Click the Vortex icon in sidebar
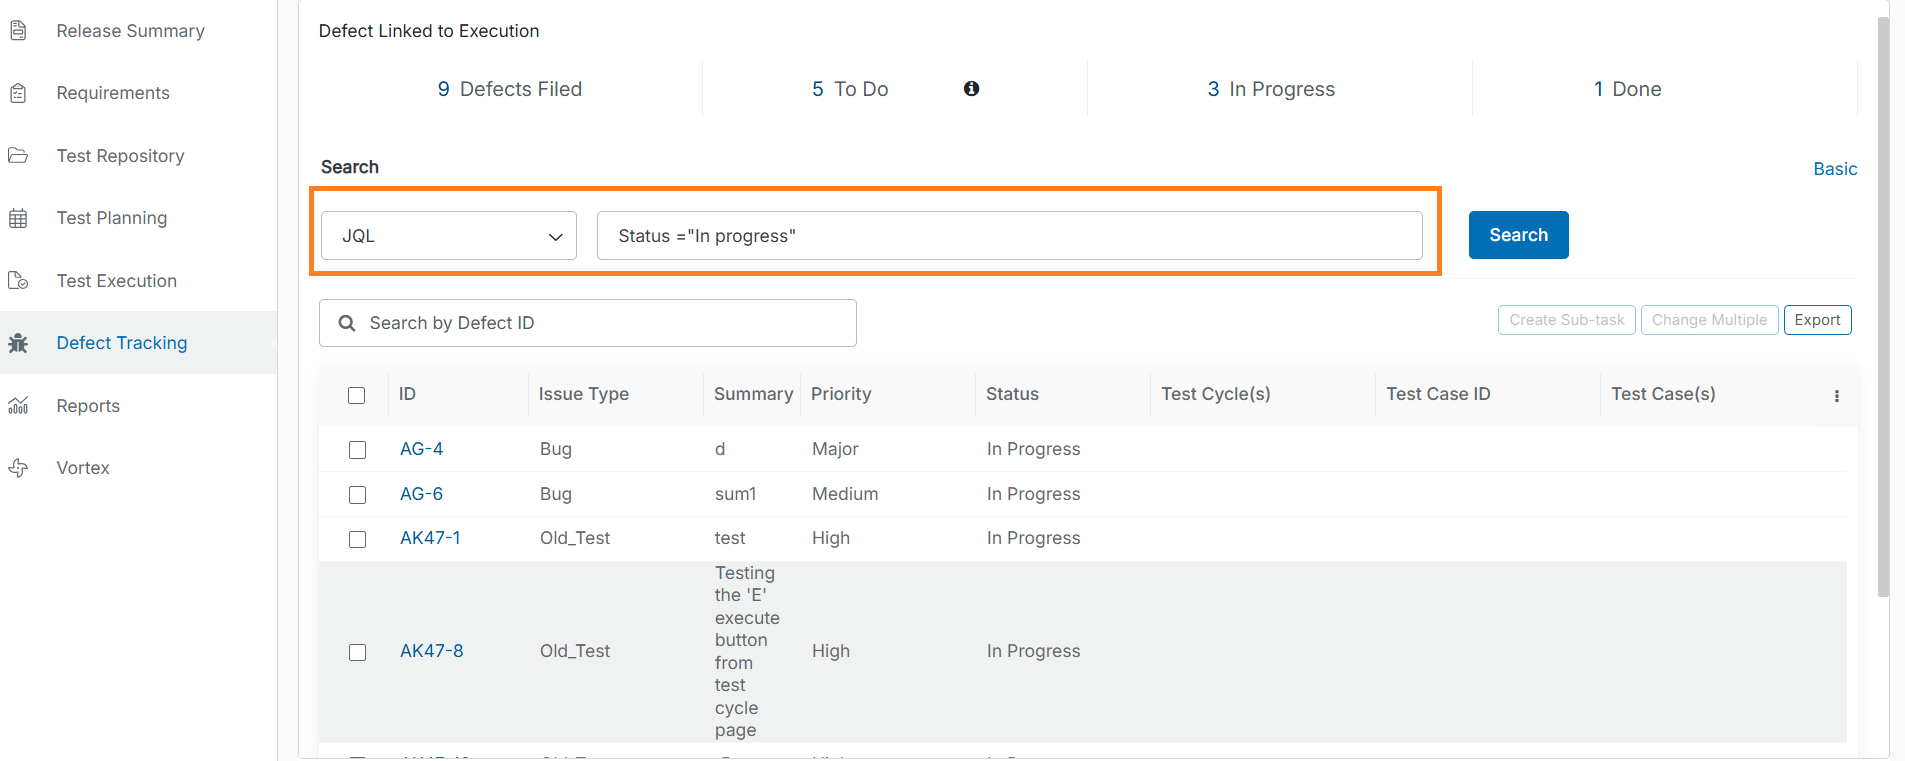1905x761 pixels. [x=18, y=468]
